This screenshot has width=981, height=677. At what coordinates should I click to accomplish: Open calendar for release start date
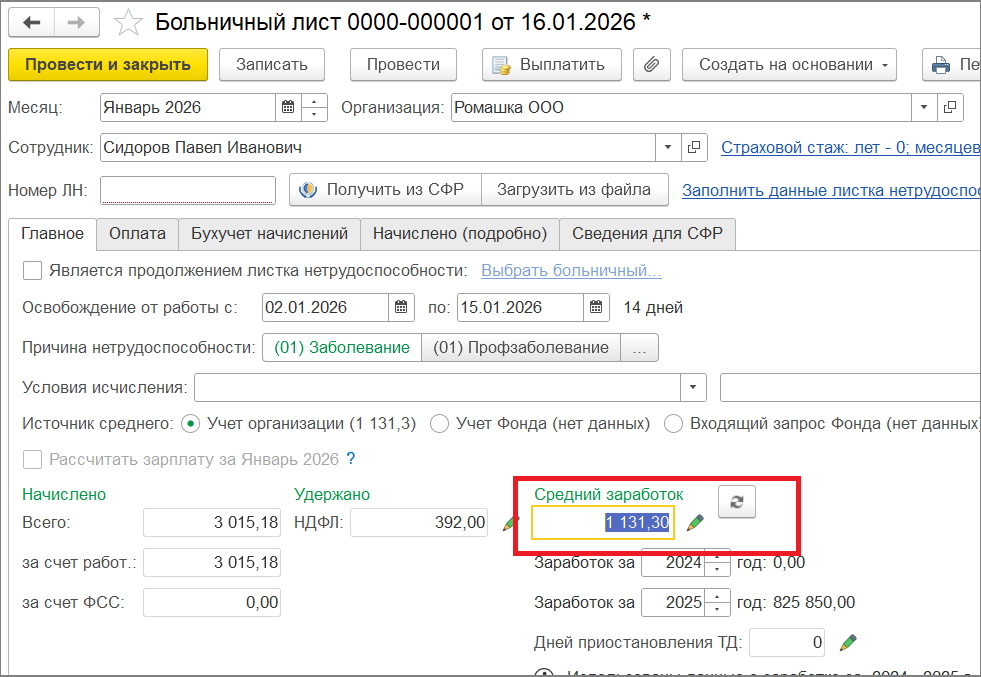[x=400, y=307]
